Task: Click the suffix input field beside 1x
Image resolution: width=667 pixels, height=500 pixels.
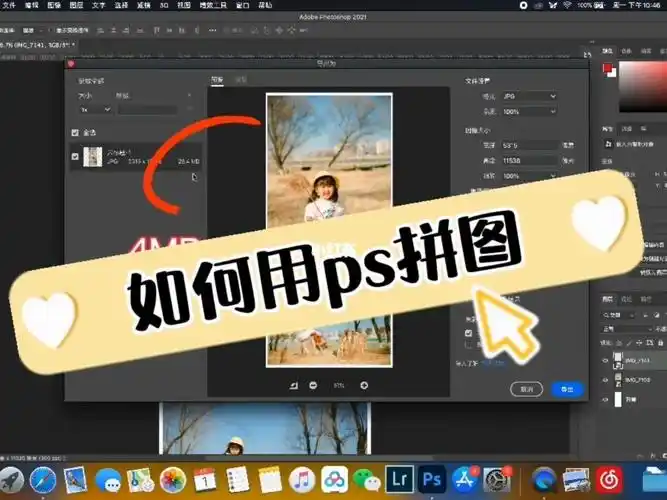Action: click(x=147, y=110)
